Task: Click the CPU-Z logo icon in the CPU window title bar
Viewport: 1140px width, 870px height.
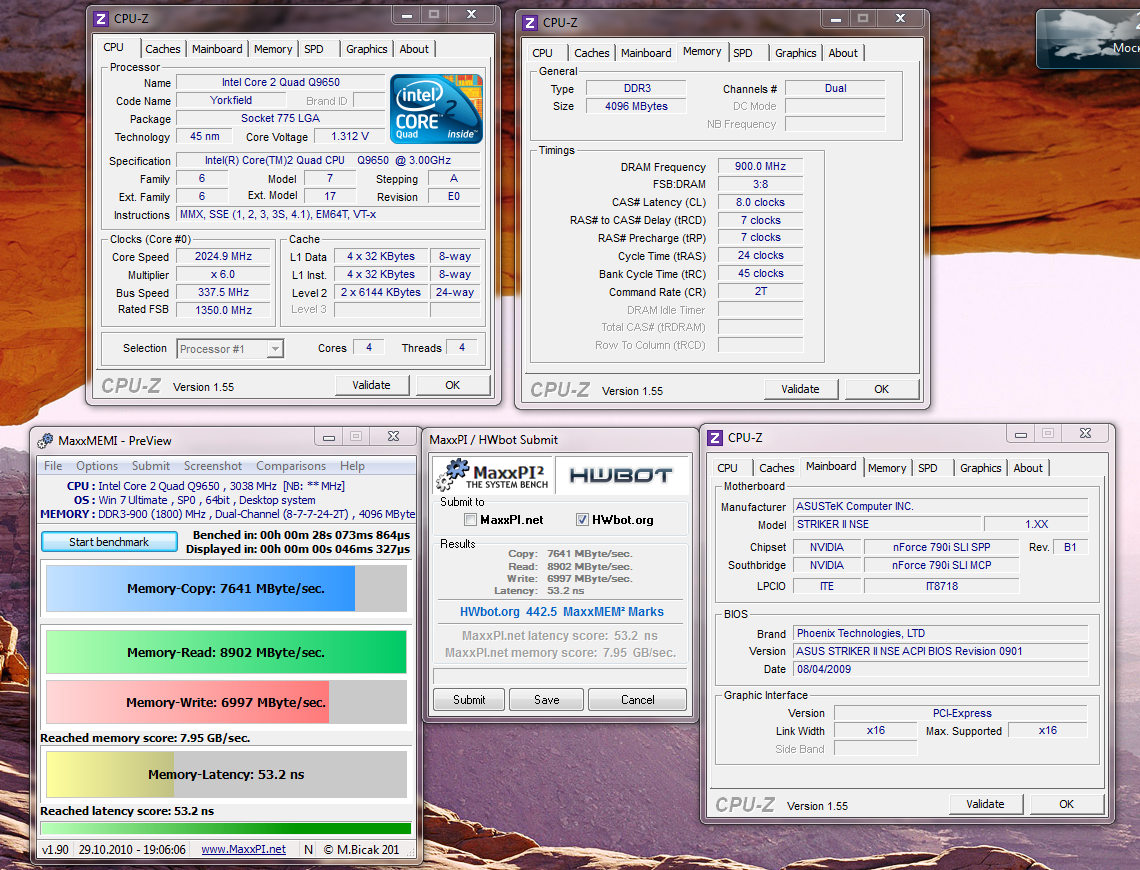Action: tap(101, 18)
